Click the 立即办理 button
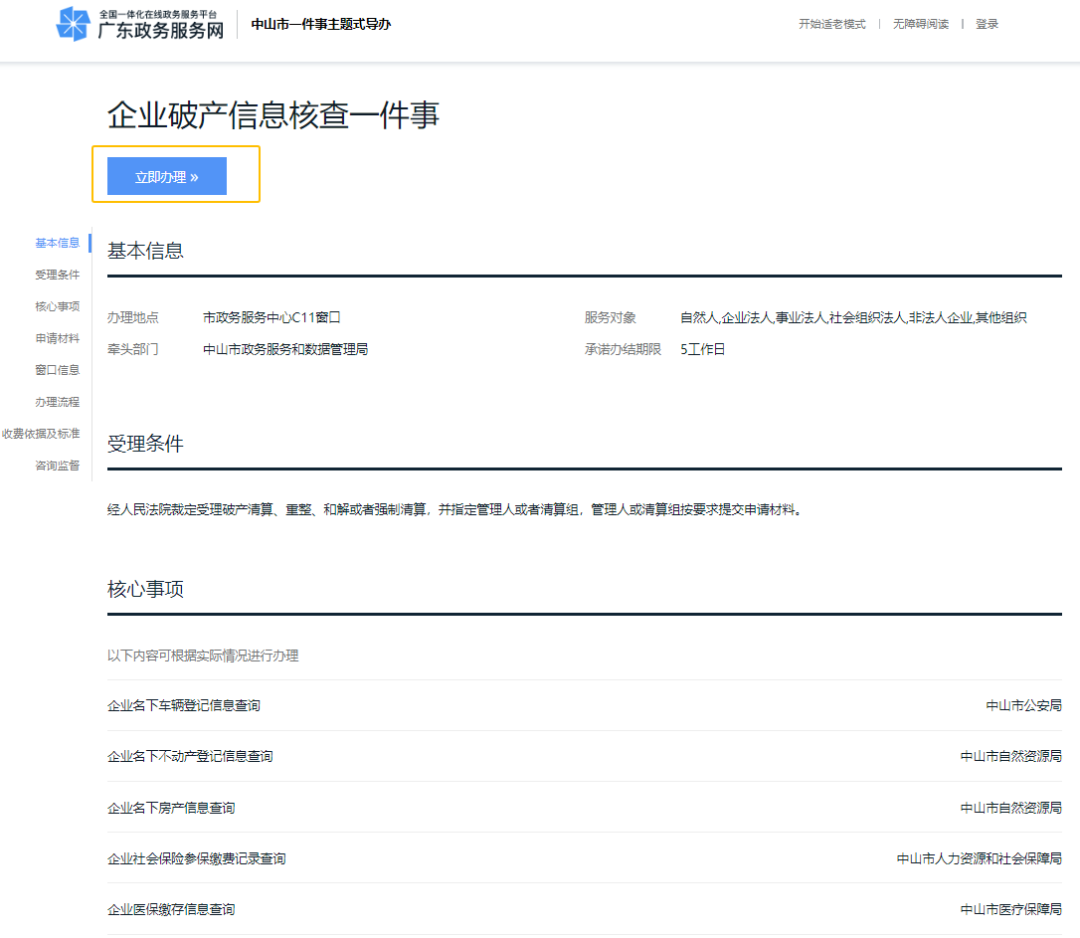Screen dimensions: 1080x938 [x=165, y=175]
